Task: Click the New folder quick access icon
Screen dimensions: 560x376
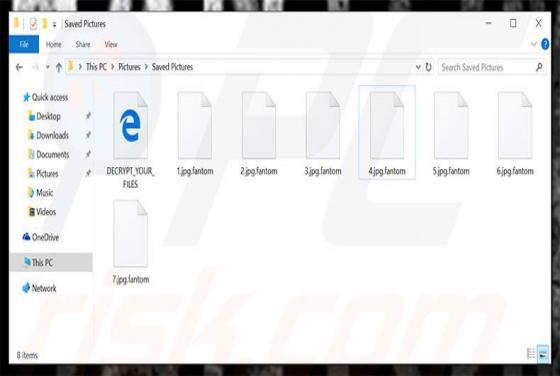Action: pyautogui.click(x=45, y=24)
